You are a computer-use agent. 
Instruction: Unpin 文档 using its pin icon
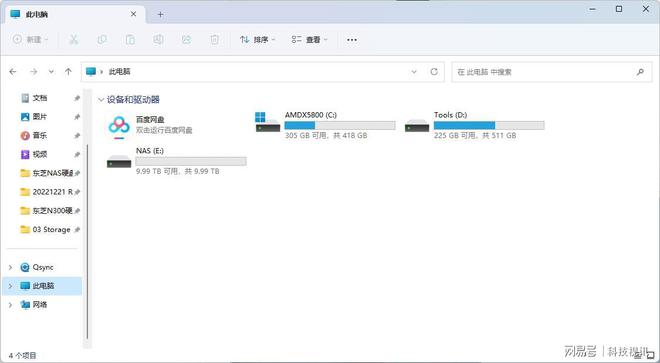77,98
